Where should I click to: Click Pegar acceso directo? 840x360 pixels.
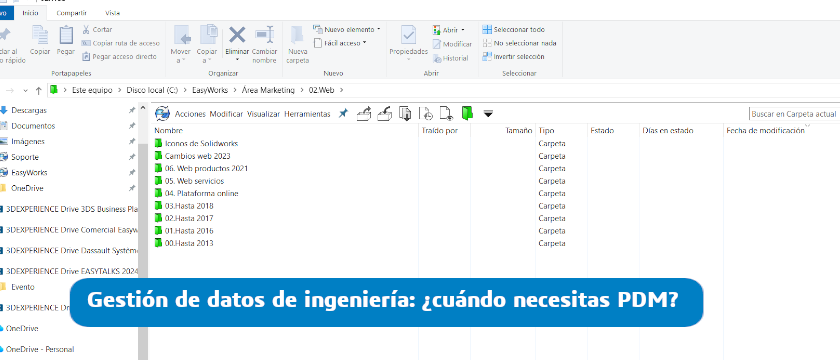click(119, 56)
